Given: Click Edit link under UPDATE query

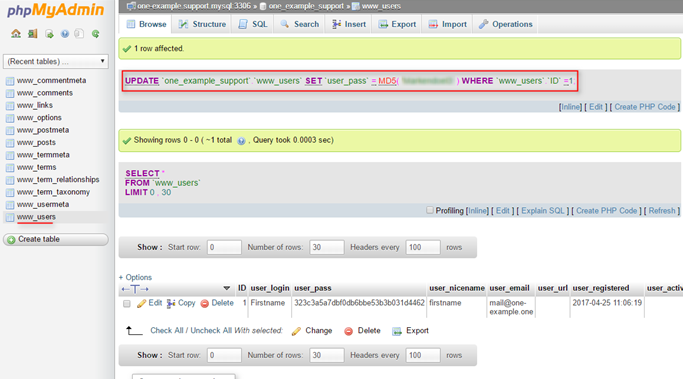Looking at the screenshot, I should click(595, 107).
